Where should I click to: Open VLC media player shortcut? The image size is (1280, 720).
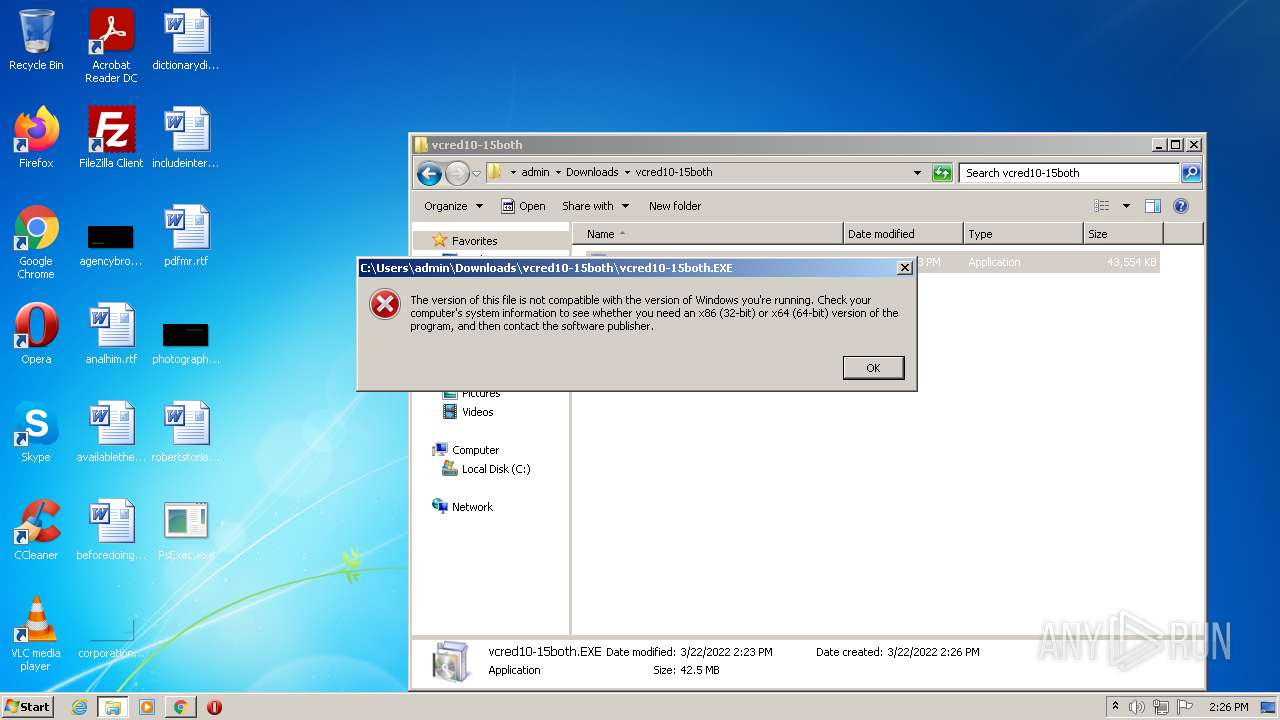click(36, 634)
